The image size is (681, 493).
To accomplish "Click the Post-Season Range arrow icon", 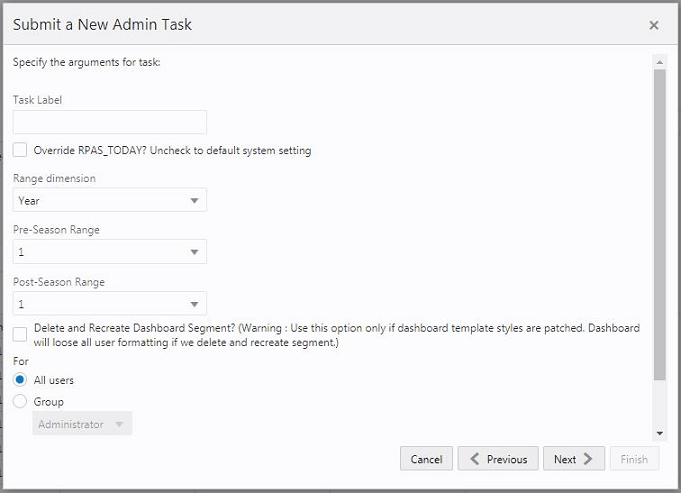I will (x=194, y=304).
